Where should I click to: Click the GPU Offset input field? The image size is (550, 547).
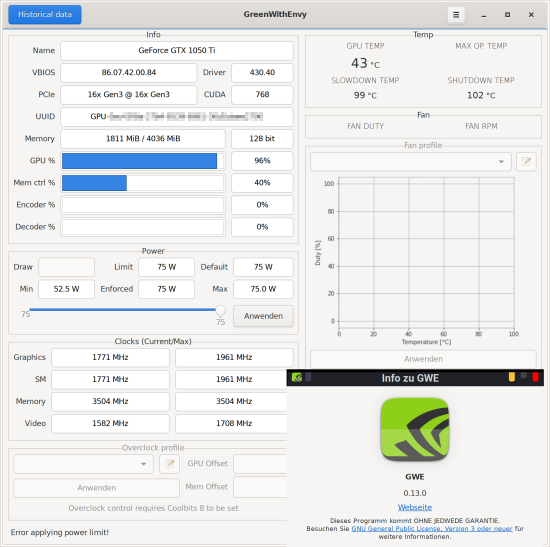tap(260, 464)
